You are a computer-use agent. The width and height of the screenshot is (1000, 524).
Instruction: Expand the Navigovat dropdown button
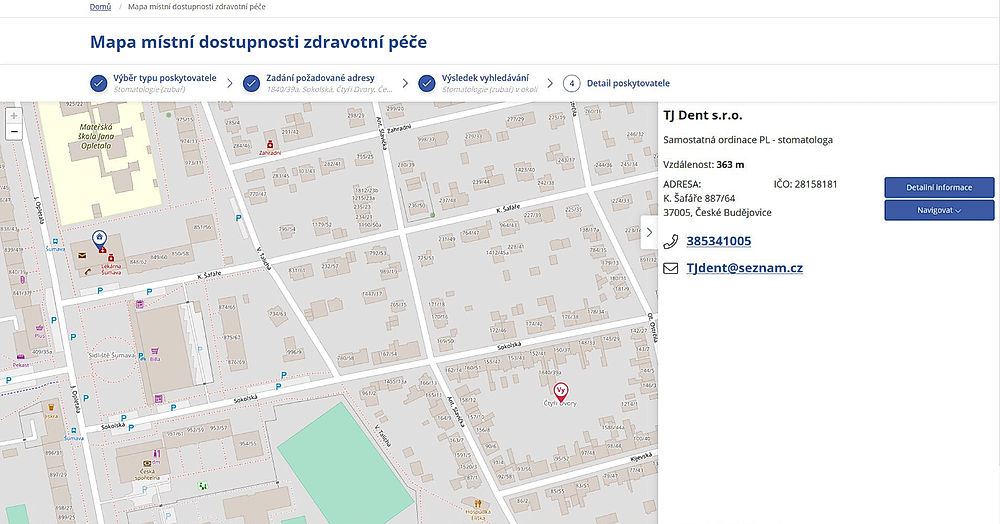(x=938, y=211)
